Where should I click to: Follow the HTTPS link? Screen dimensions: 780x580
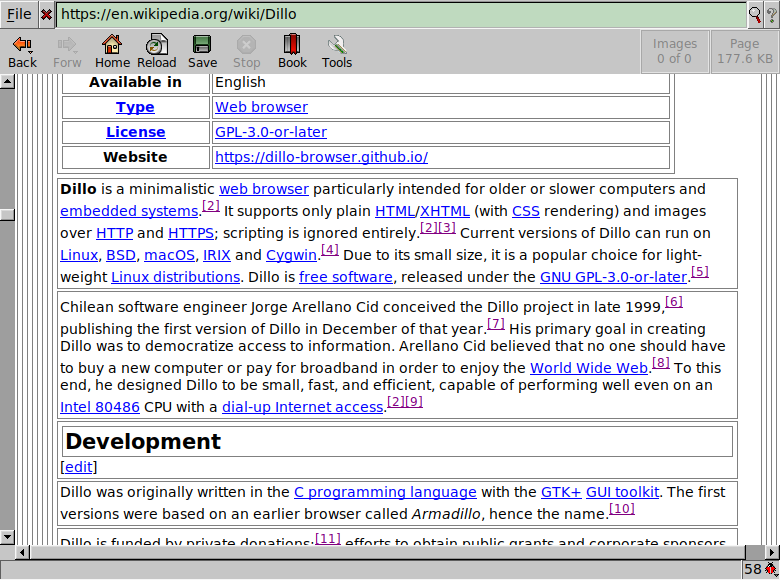click(191, 233)
